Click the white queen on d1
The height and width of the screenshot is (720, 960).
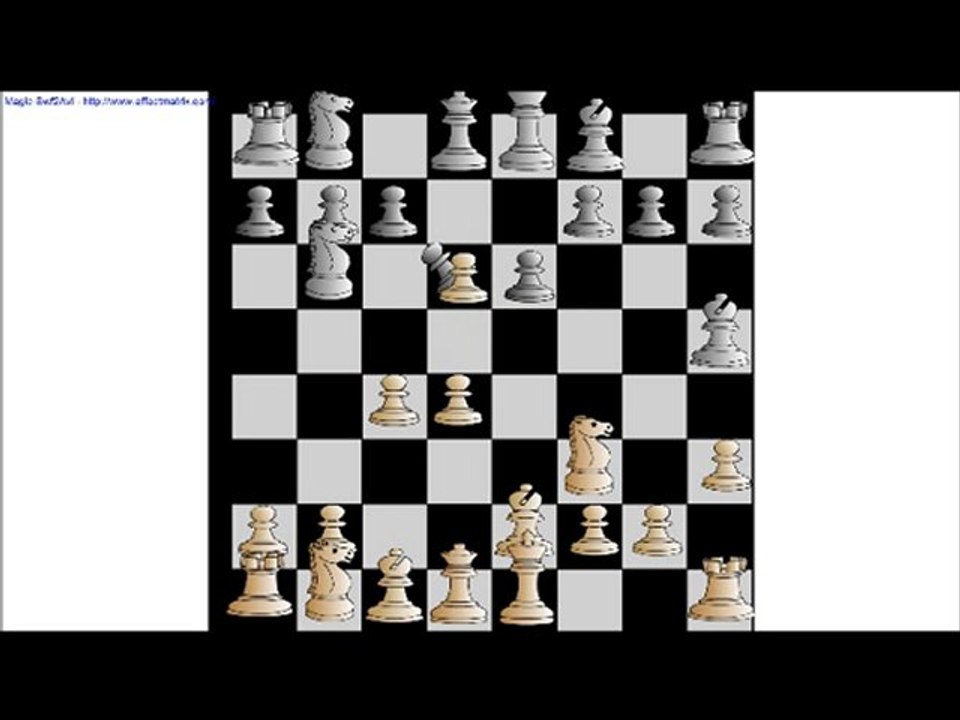tap(459, 584)
